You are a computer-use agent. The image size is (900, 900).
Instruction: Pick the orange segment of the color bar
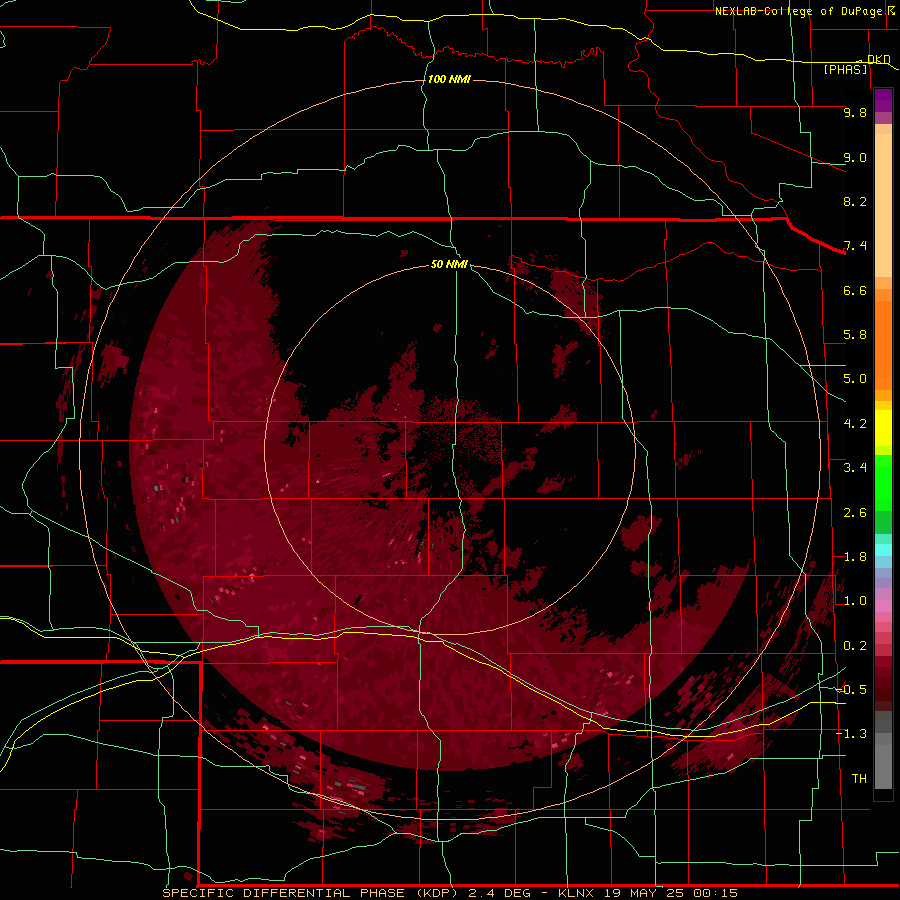tap(883, 344)
